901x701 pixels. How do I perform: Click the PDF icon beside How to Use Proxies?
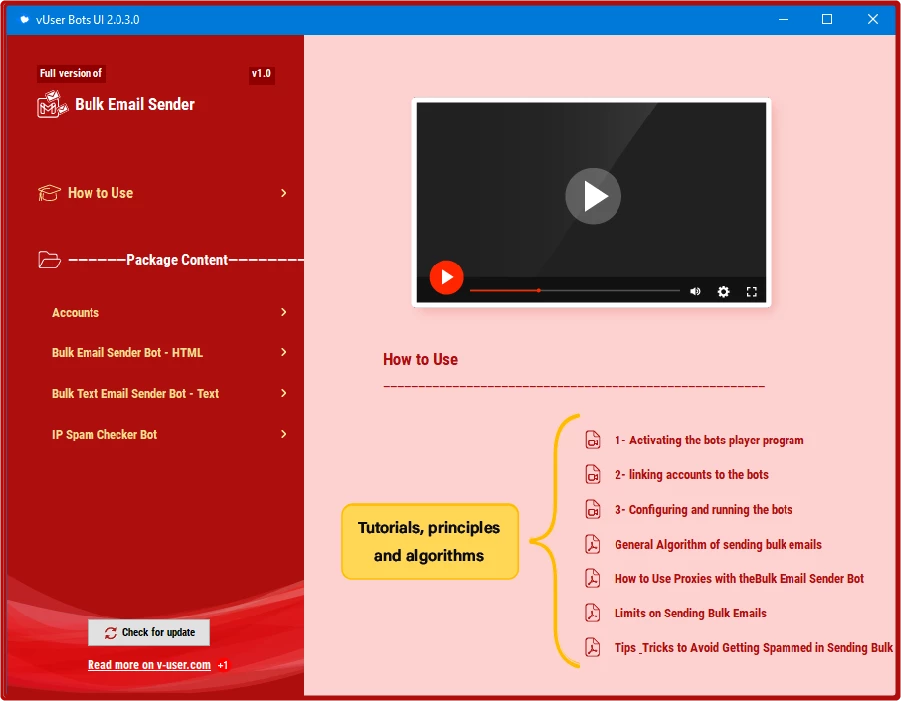[592, 578]
